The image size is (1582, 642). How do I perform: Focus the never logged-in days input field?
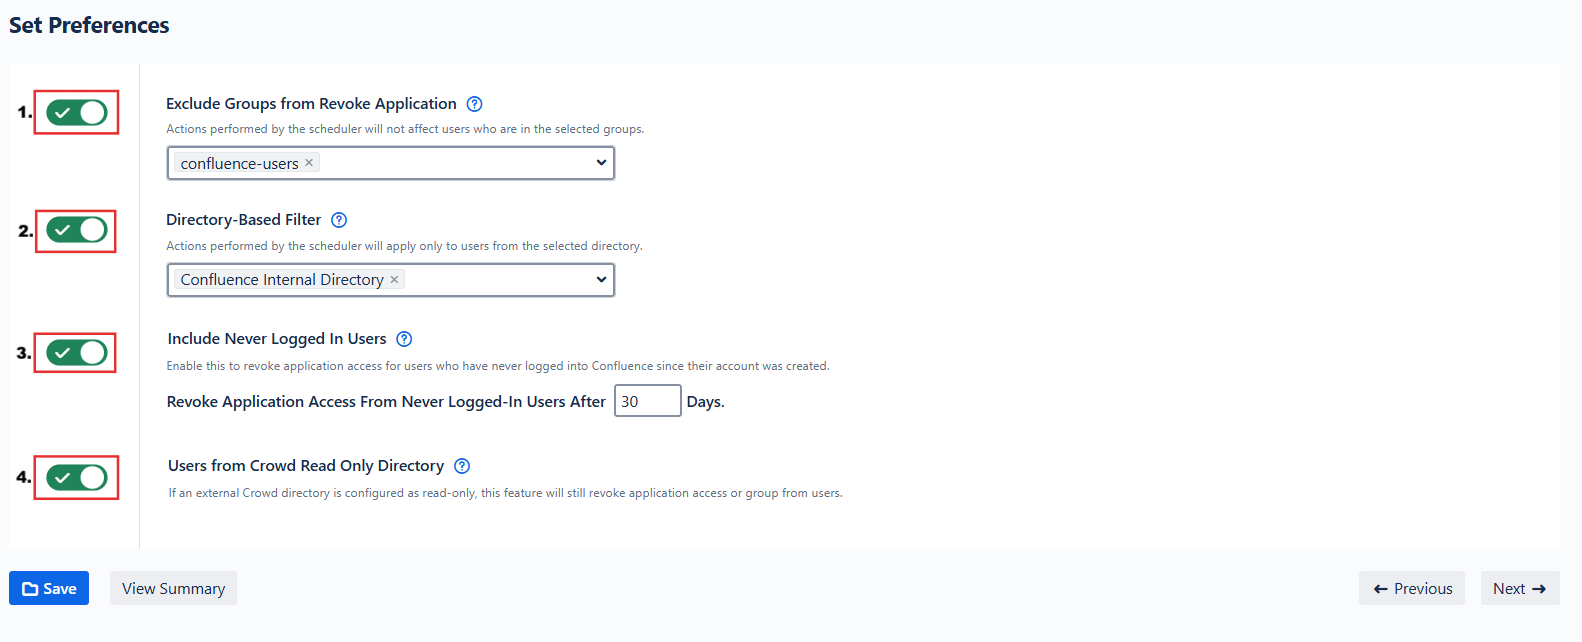[x=647, y=401]
